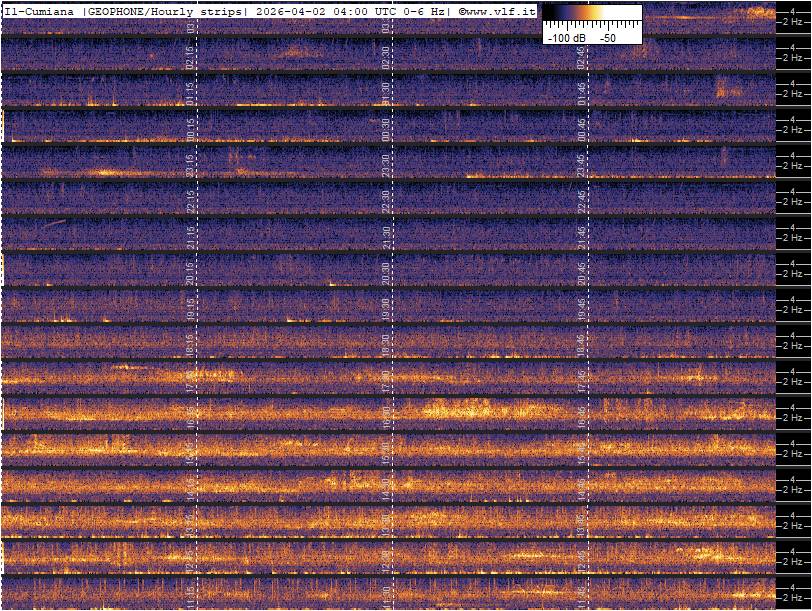Click the 19:30 time marker
Image resolution: width=812 pixels, height=611 pixels.
pos(386,309)
